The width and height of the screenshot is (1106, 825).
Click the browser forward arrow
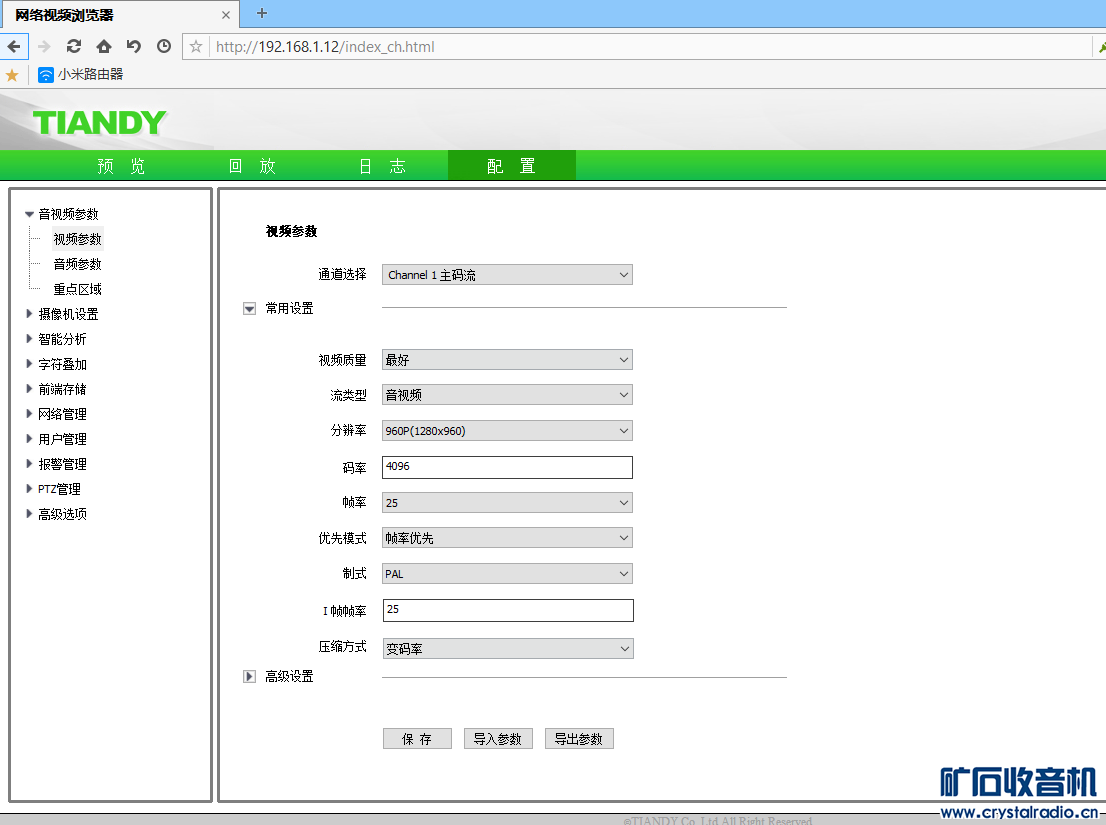coord(44,47)
